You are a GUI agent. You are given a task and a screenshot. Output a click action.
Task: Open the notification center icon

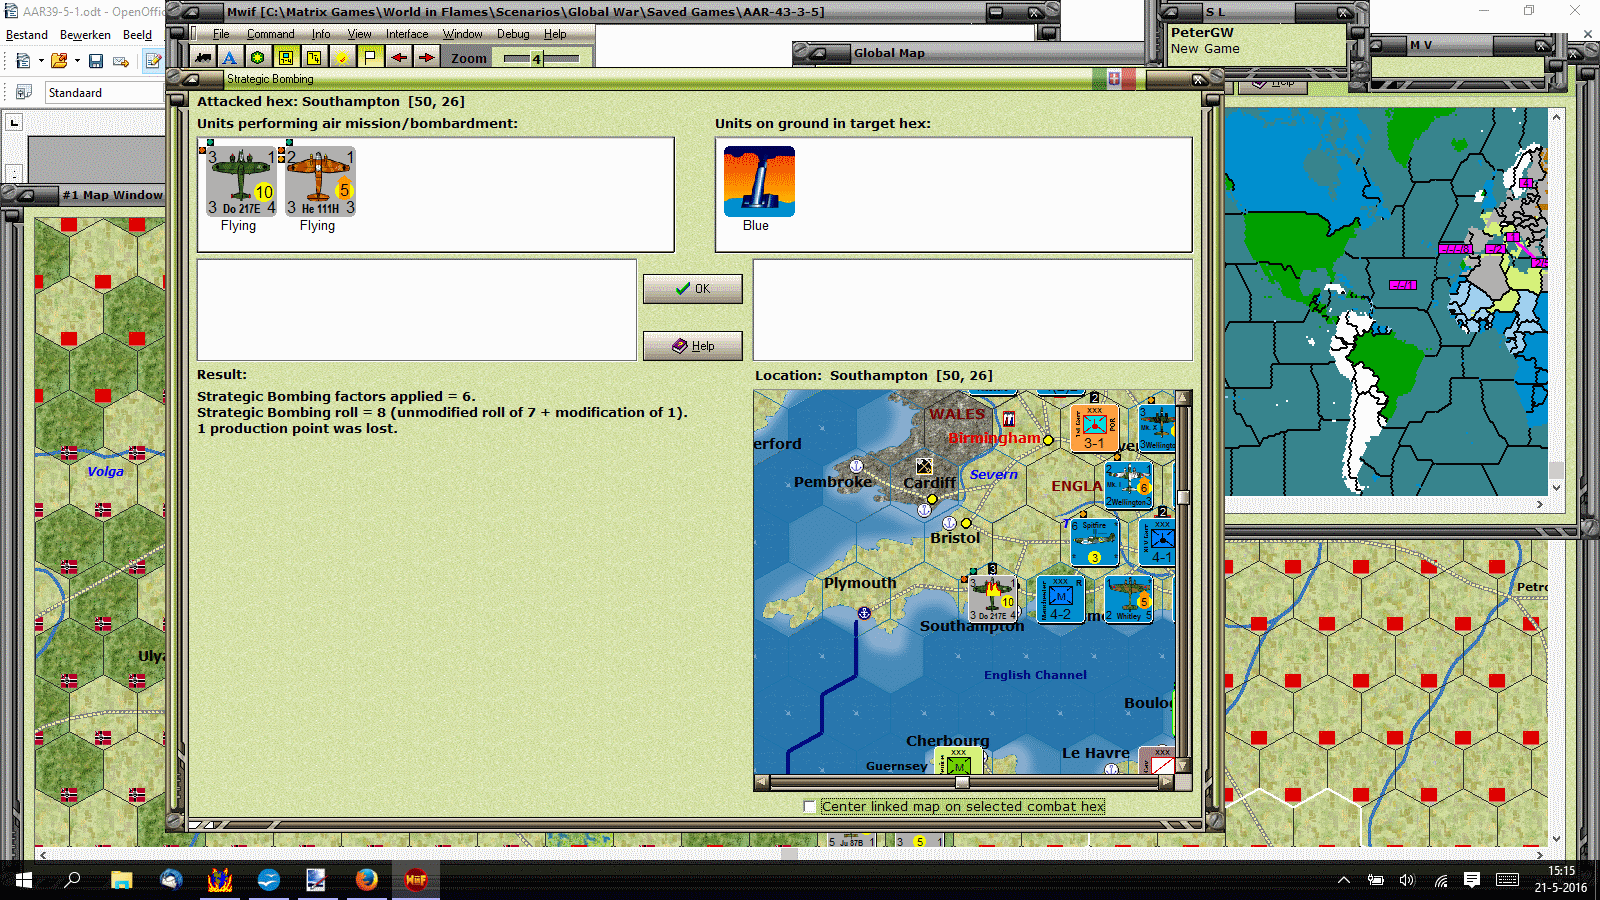click(x=1472, y=880)
